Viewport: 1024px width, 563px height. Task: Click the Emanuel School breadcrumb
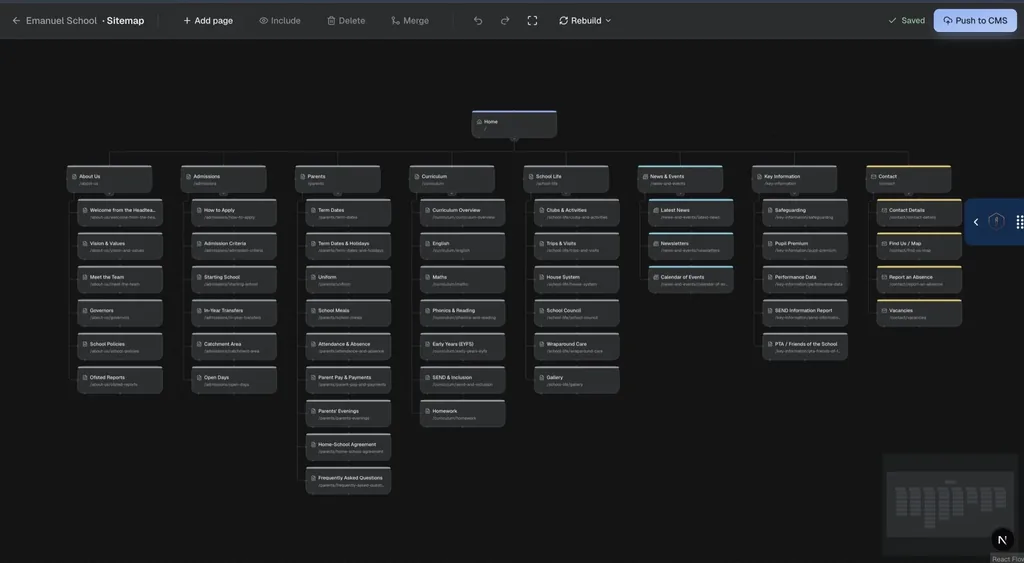[61, 21]
